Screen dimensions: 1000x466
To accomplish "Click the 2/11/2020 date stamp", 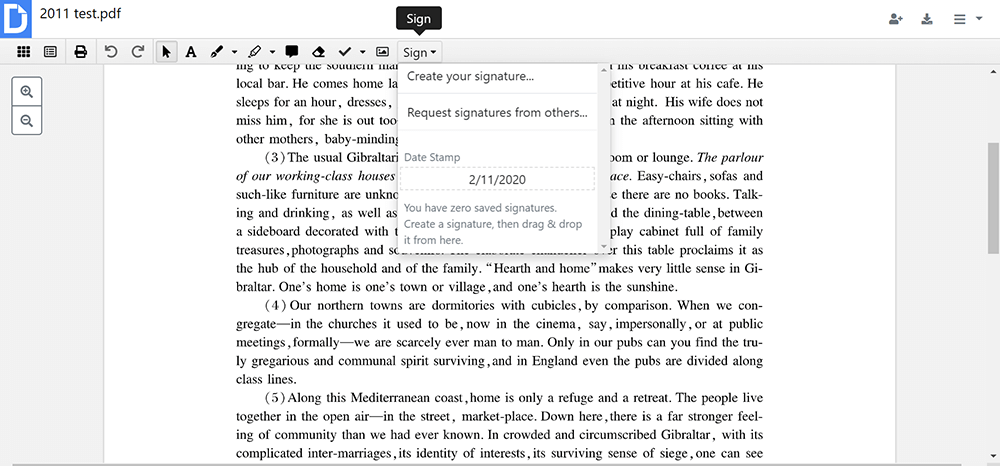I will point(497,180).
